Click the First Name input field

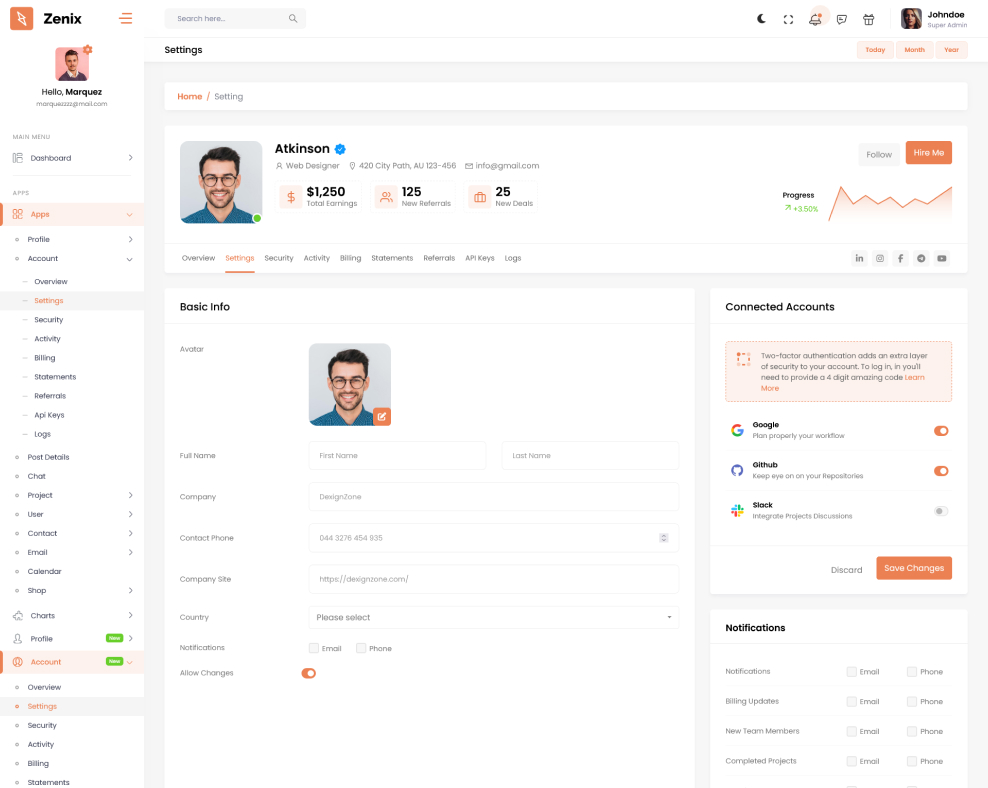click(x=397, y=456)
